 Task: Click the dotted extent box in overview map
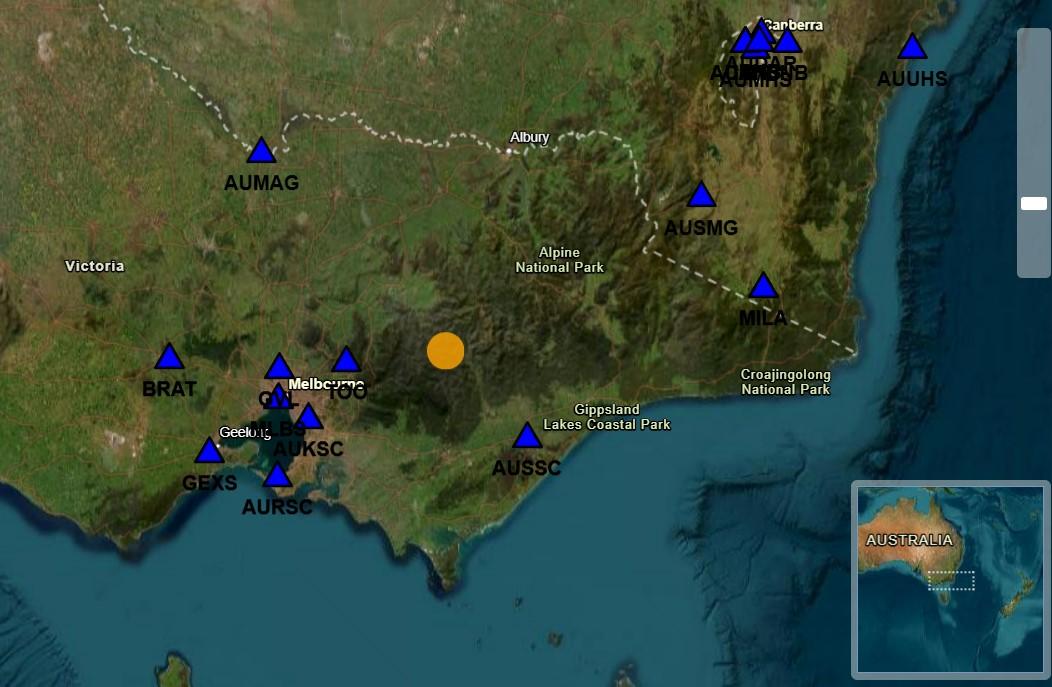(950, 580)
